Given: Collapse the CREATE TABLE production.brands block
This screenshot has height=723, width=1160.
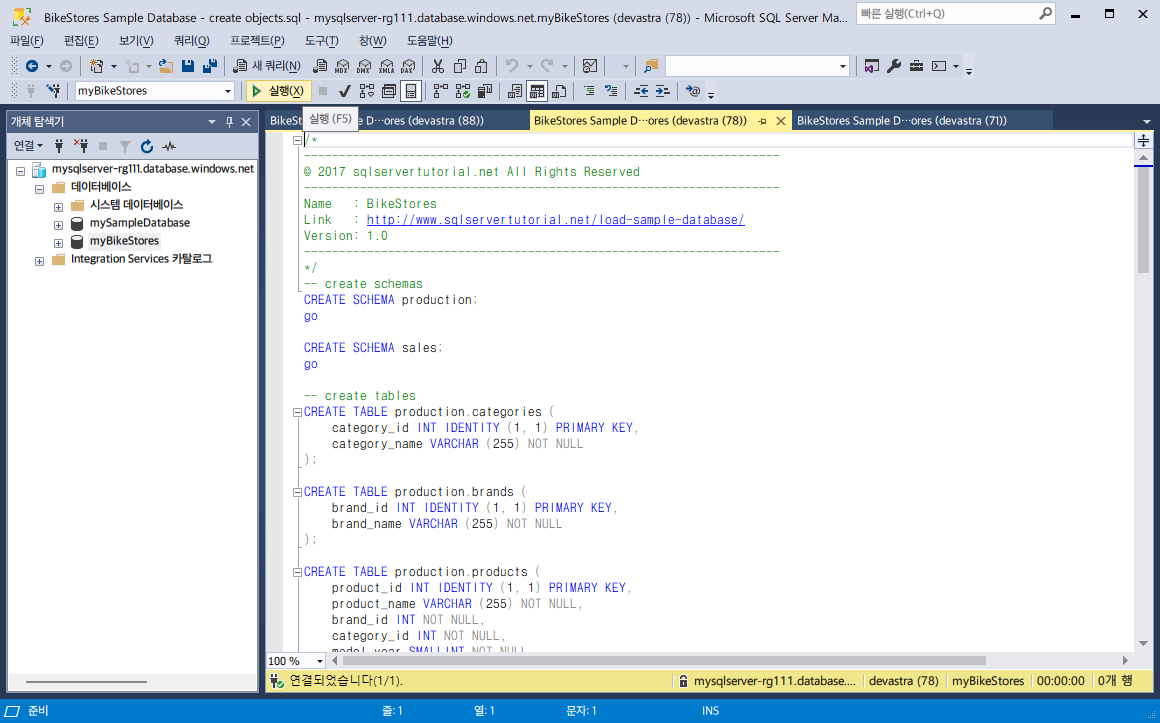Looking at the screenshot, I should [297, 492].
